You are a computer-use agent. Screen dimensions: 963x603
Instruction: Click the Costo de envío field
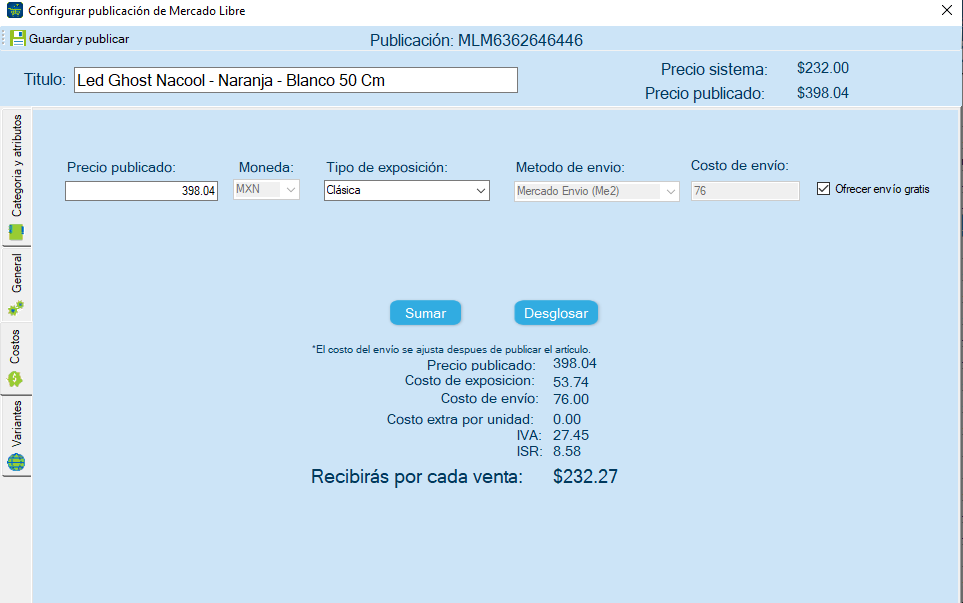click(745, 191)
